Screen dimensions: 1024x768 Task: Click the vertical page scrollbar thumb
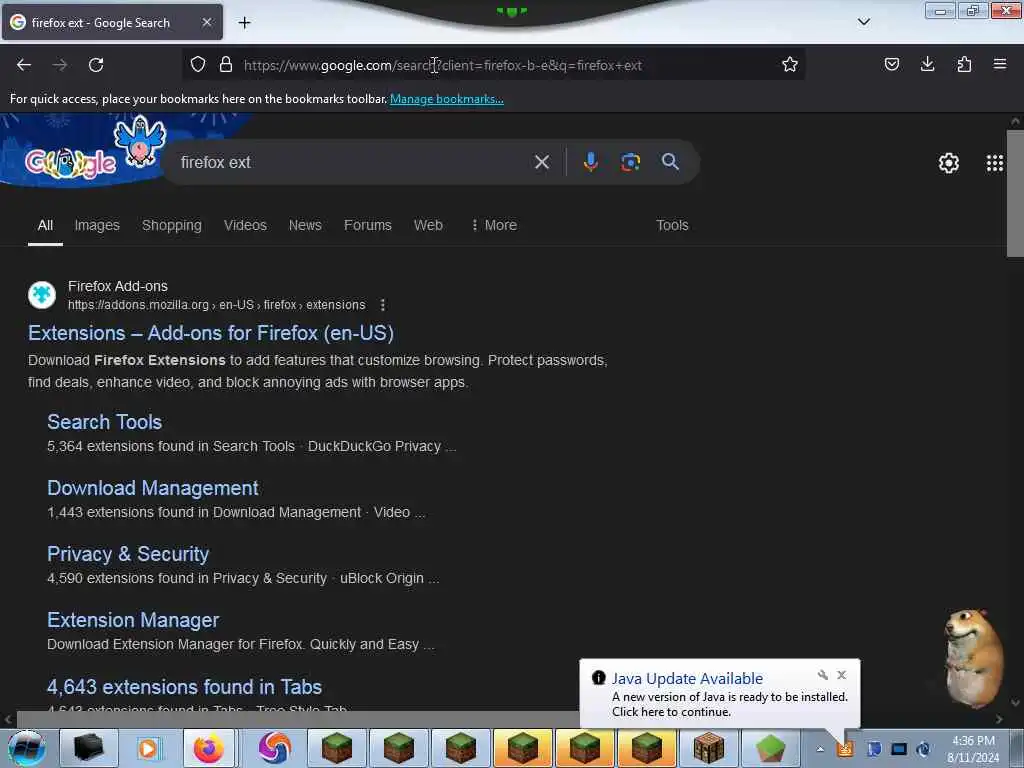[1015, 194]
